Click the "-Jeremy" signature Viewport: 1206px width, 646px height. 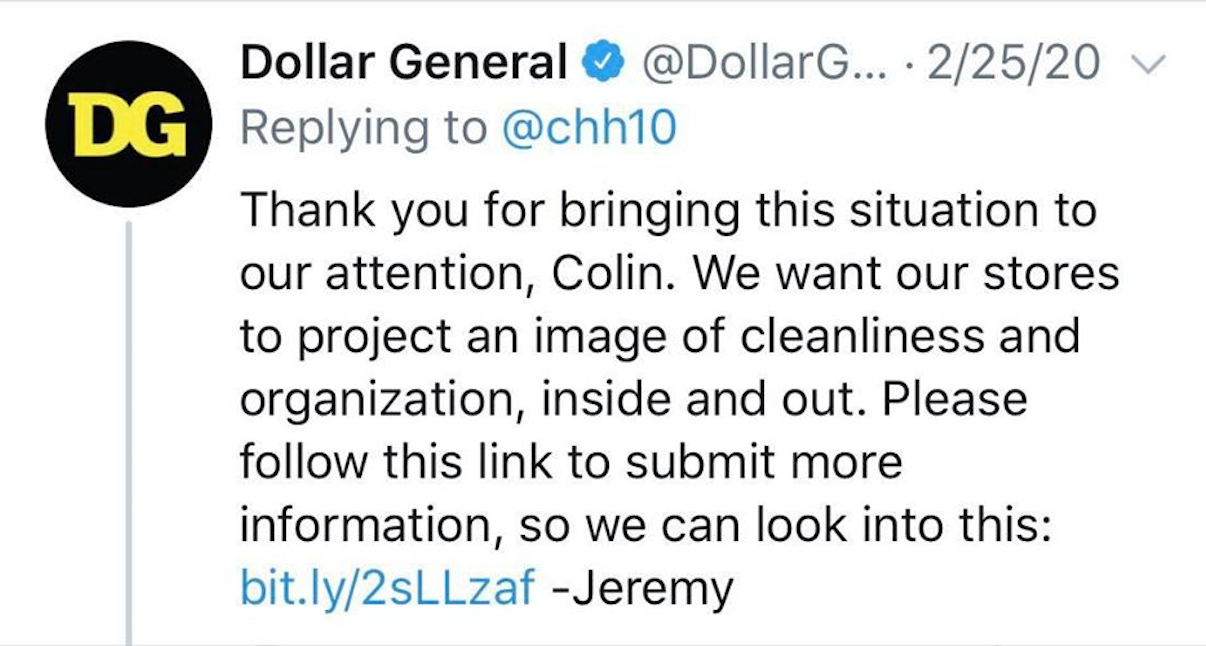[x=642, y=588]
